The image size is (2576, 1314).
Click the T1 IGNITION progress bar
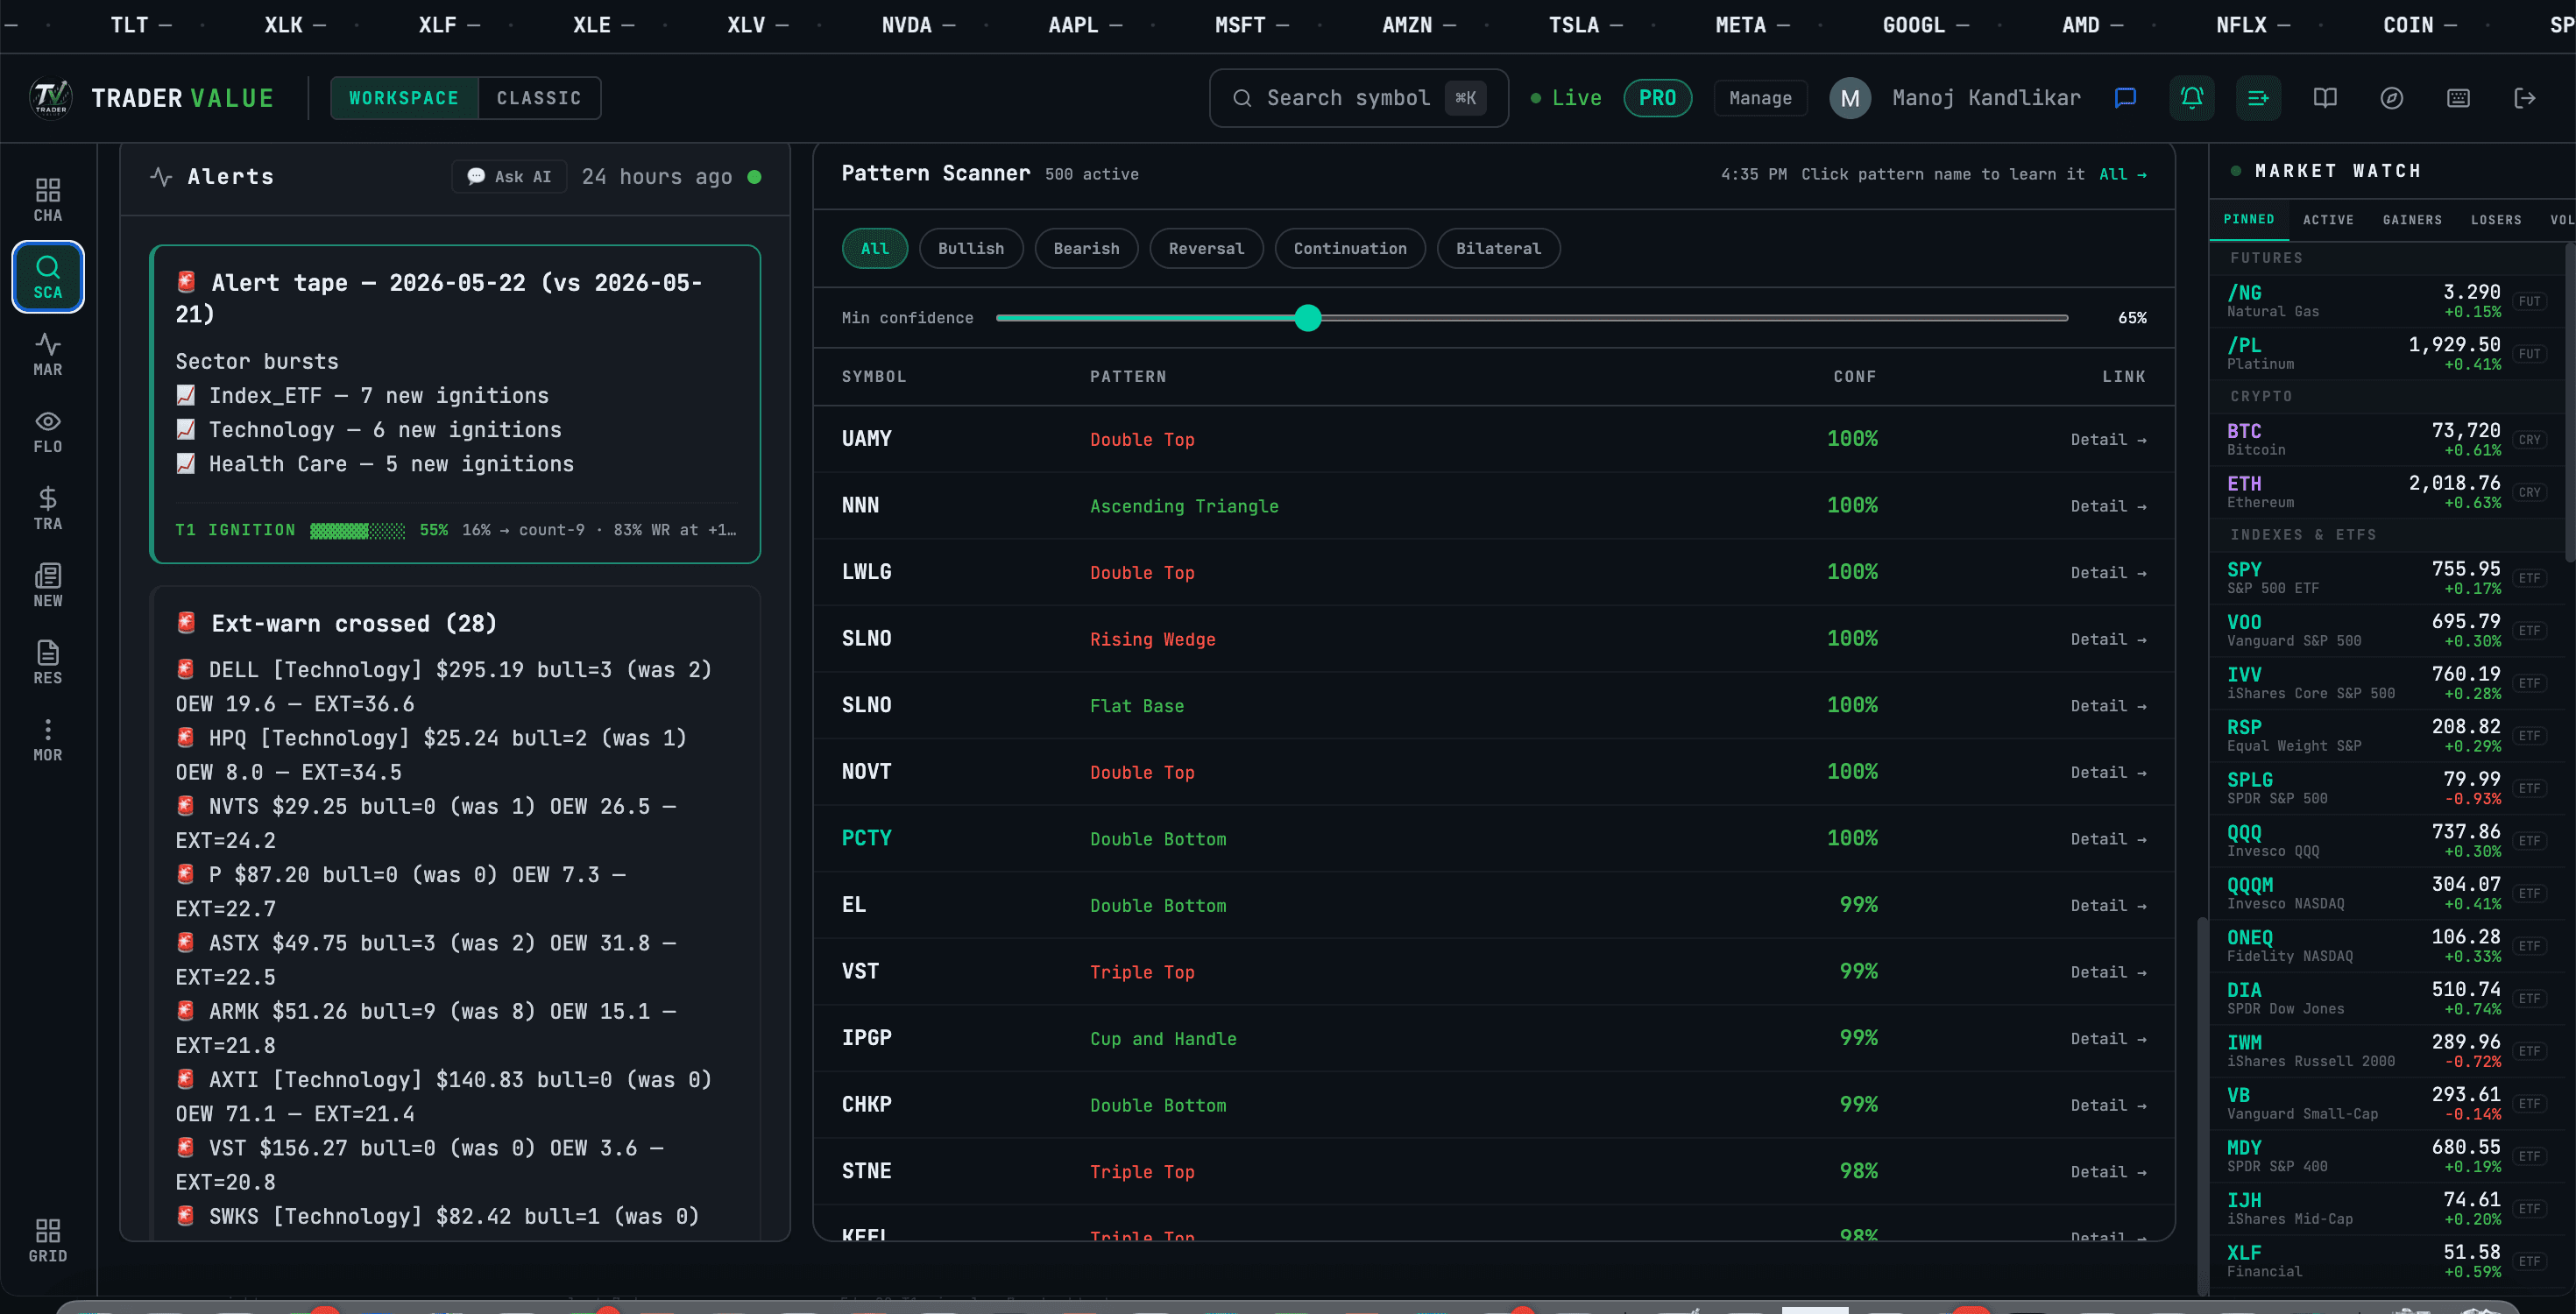[x=357, y=530]
